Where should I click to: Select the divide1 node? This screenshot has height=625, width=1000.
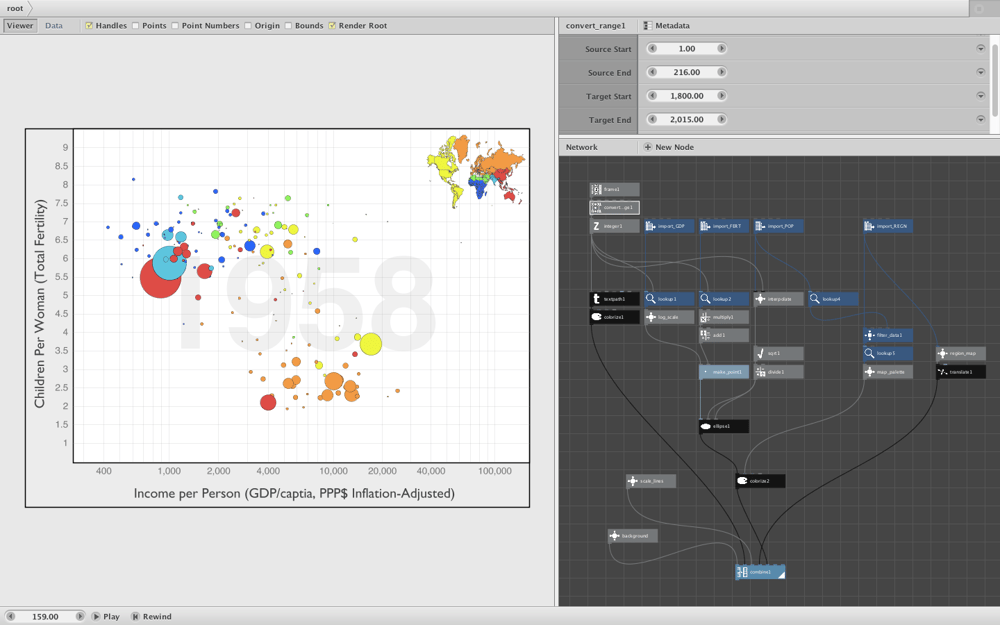[779, 372]
